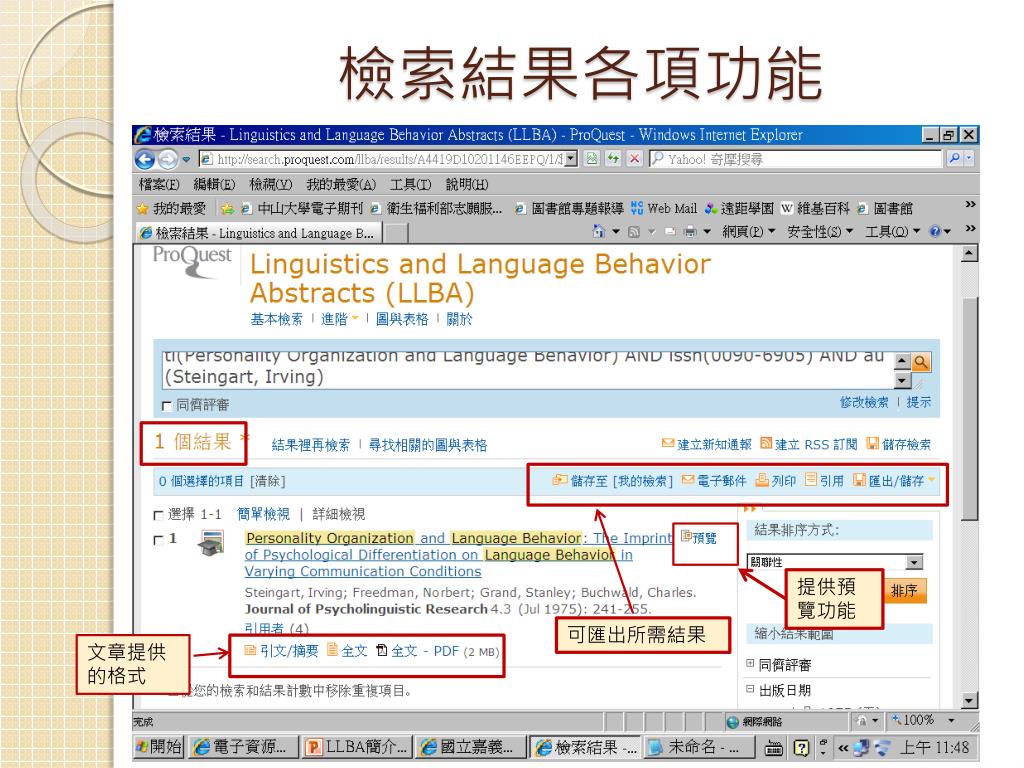
Task: Click the page zoom 100% control
Action: pos(923,720)
